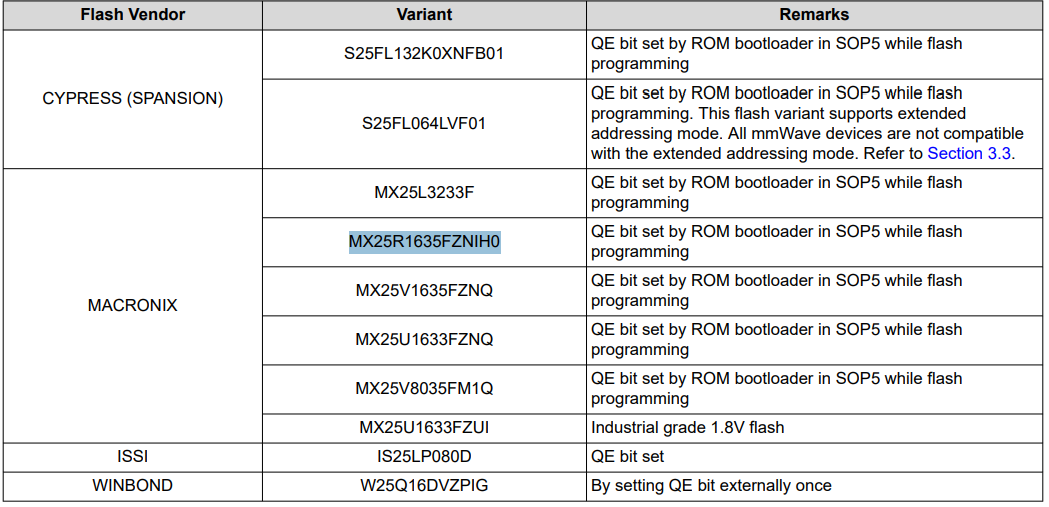Click the MX25L3233F variant text
This screenshot has height=507, width=1049.
(x=424, y=193)
